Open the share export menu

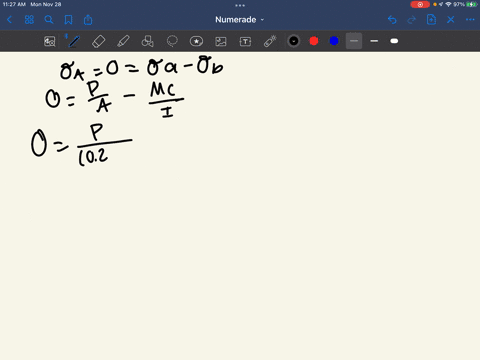pos(88,20)
